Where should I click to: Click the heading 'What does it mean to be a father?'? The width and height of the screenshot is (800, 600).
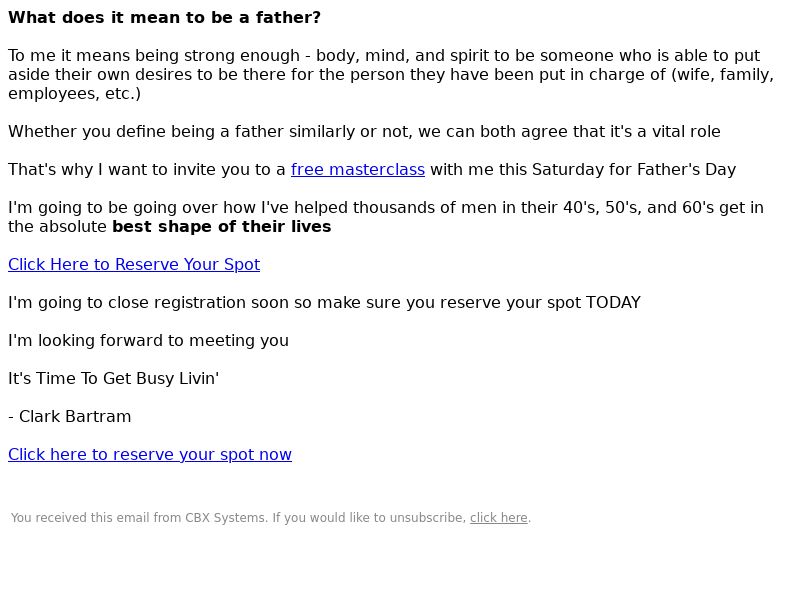(164, 17)
